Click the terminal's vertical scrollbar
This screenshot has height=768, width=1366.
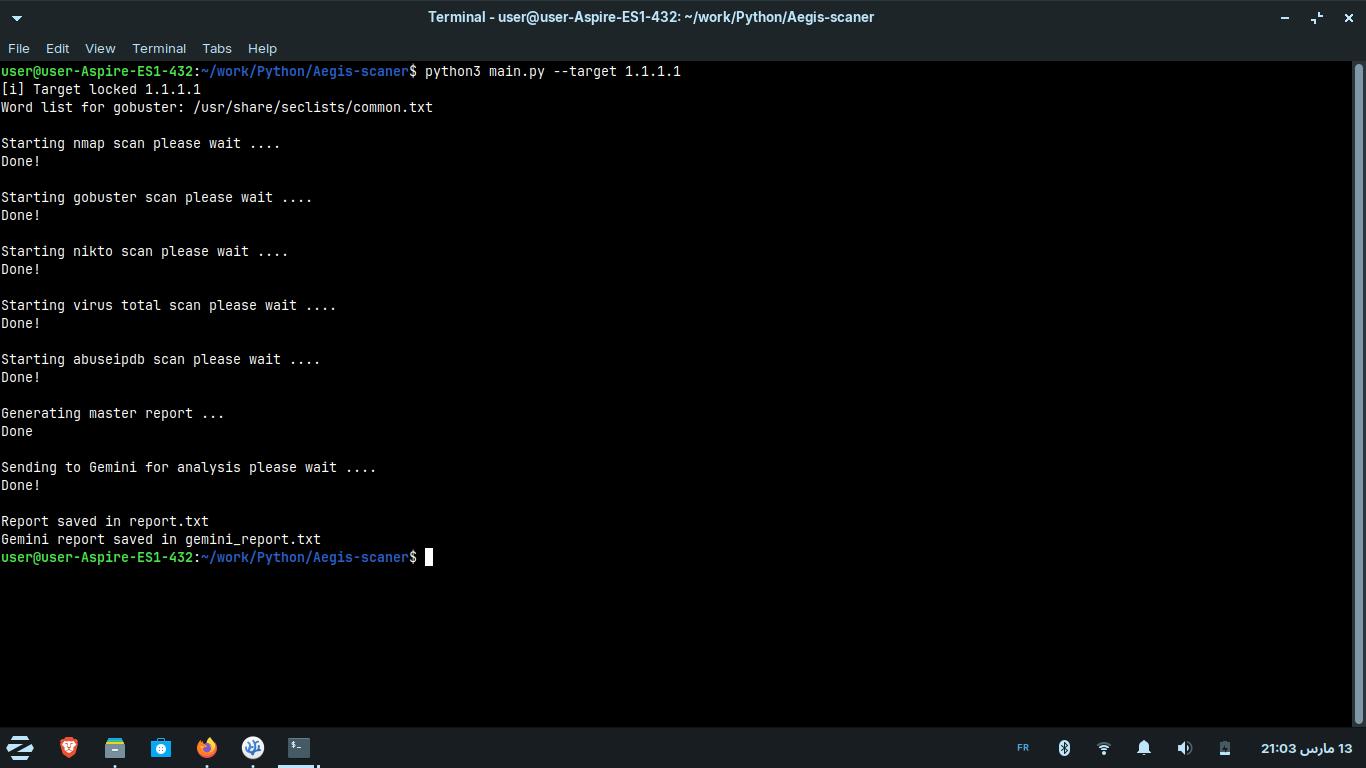click(1359, 393)
